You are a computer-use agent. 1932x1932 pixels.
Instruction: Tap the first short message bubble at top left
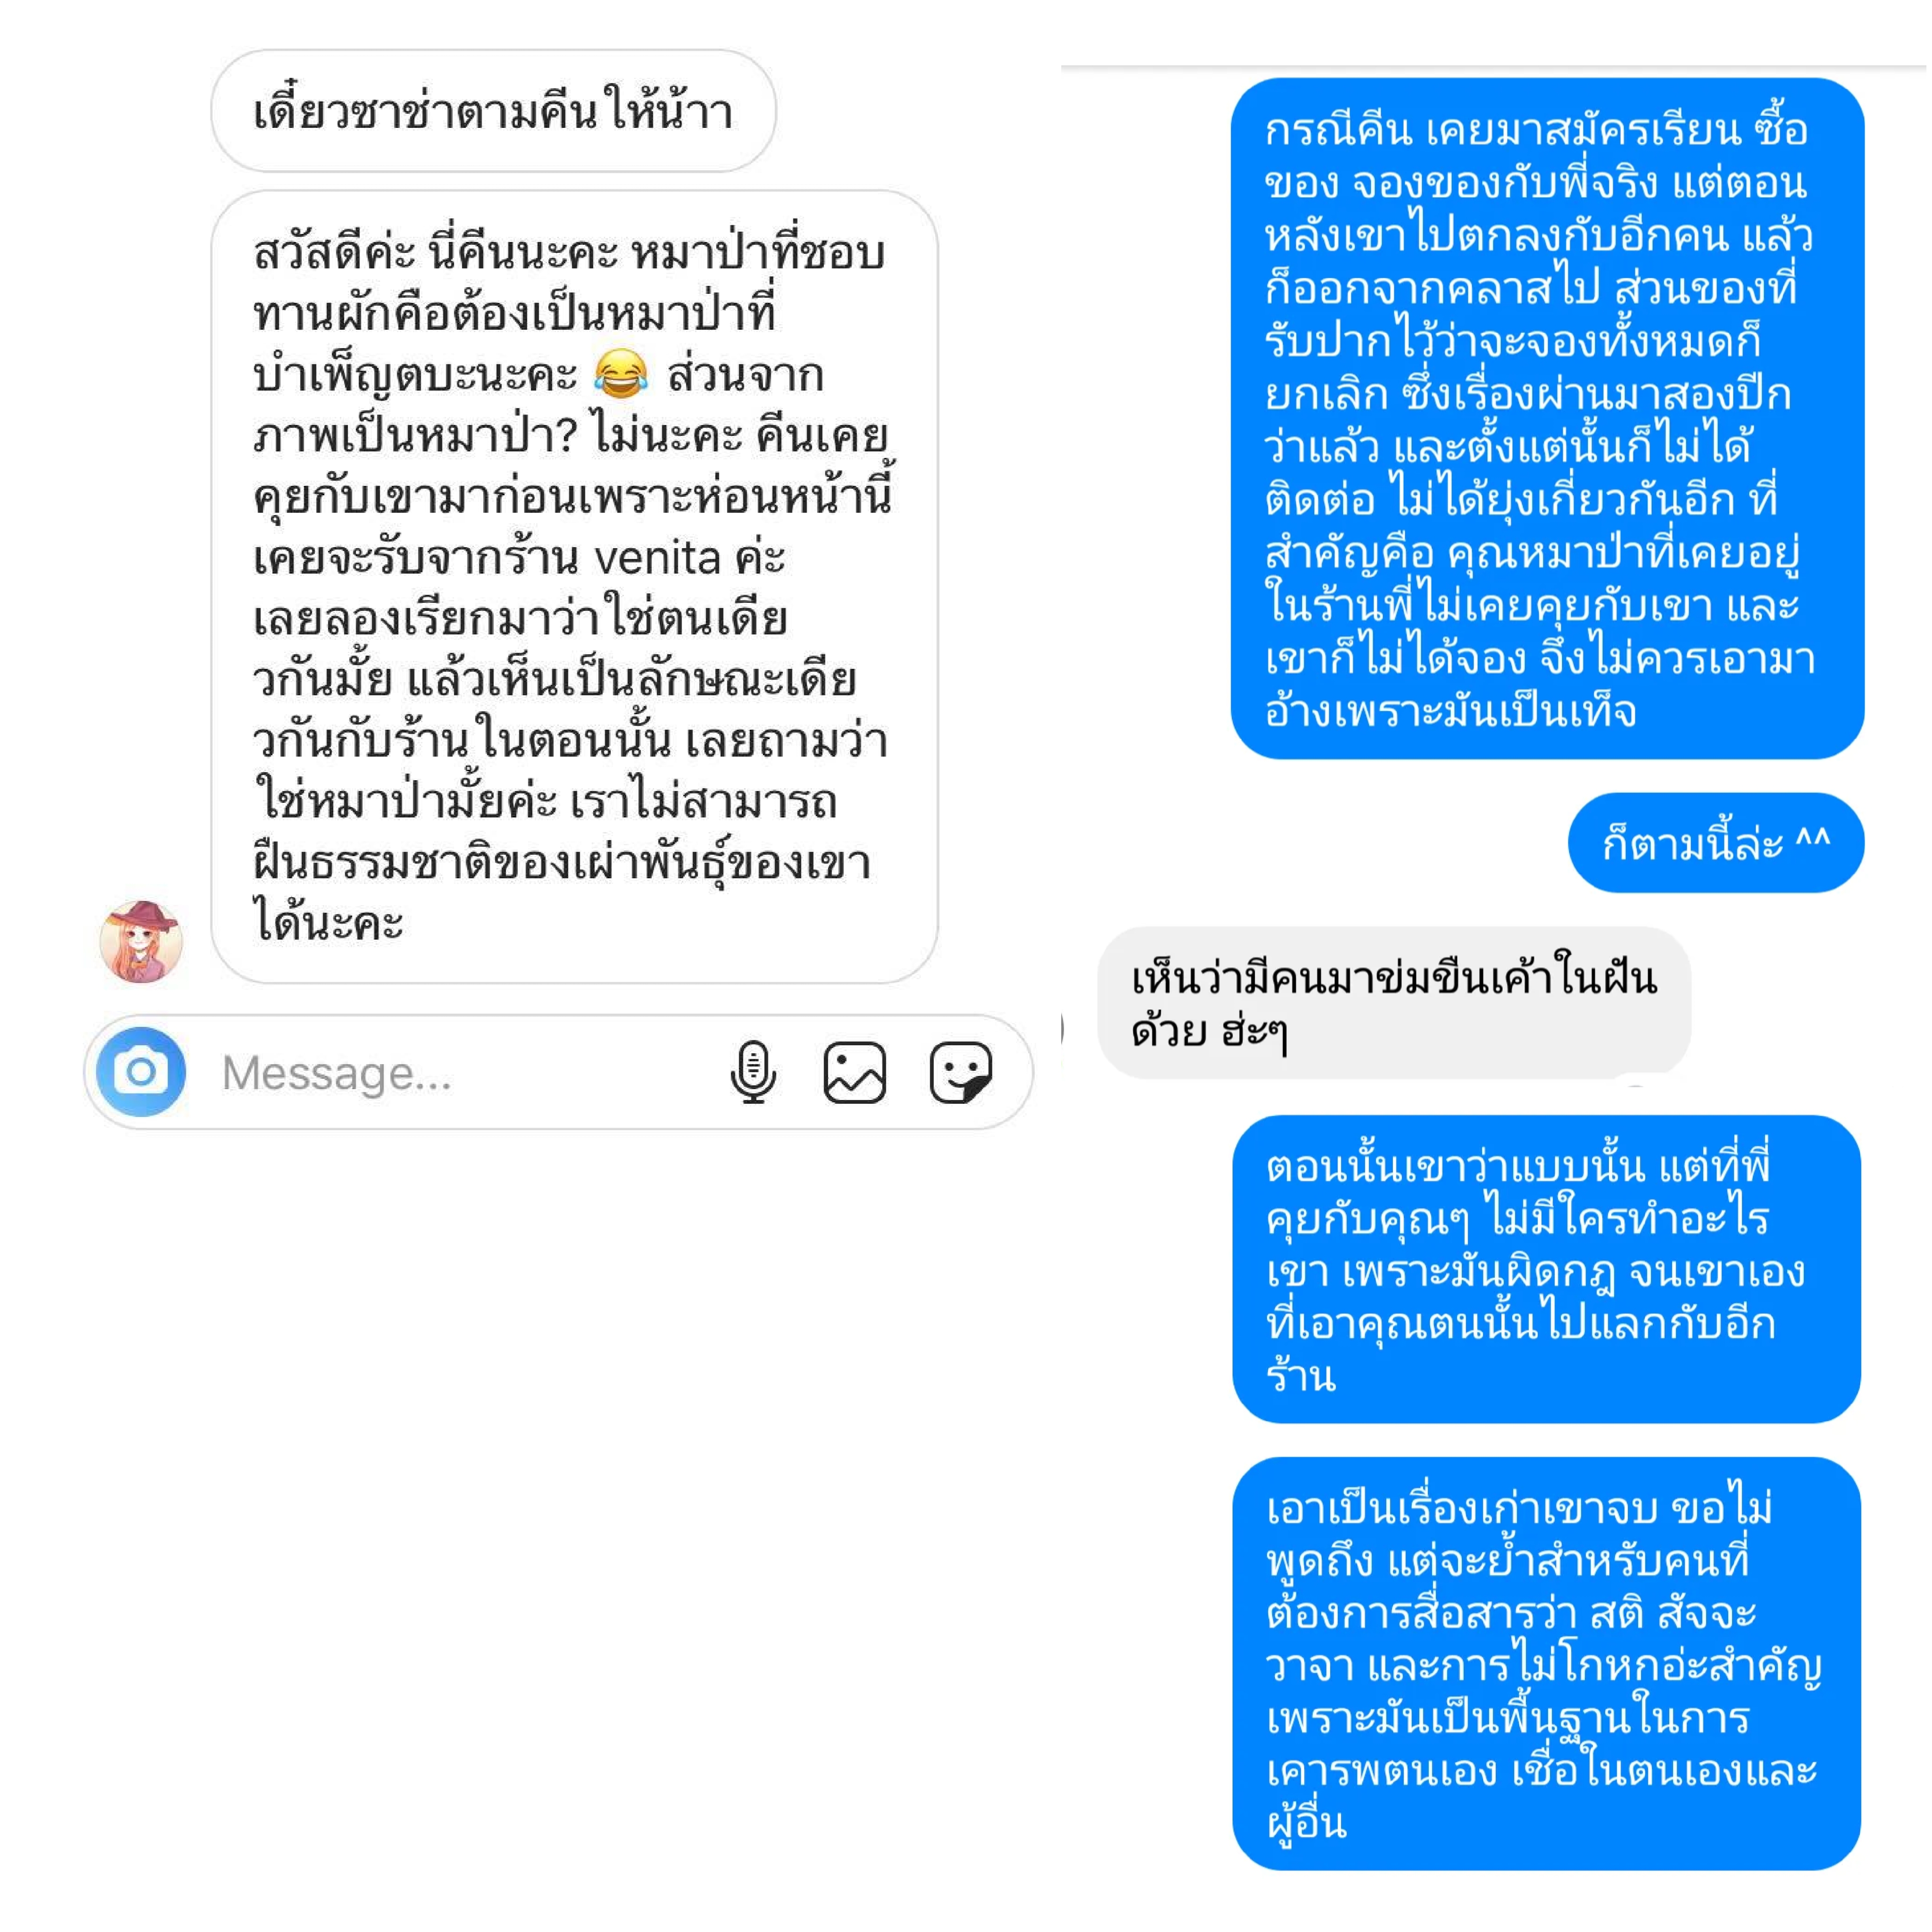494,111
